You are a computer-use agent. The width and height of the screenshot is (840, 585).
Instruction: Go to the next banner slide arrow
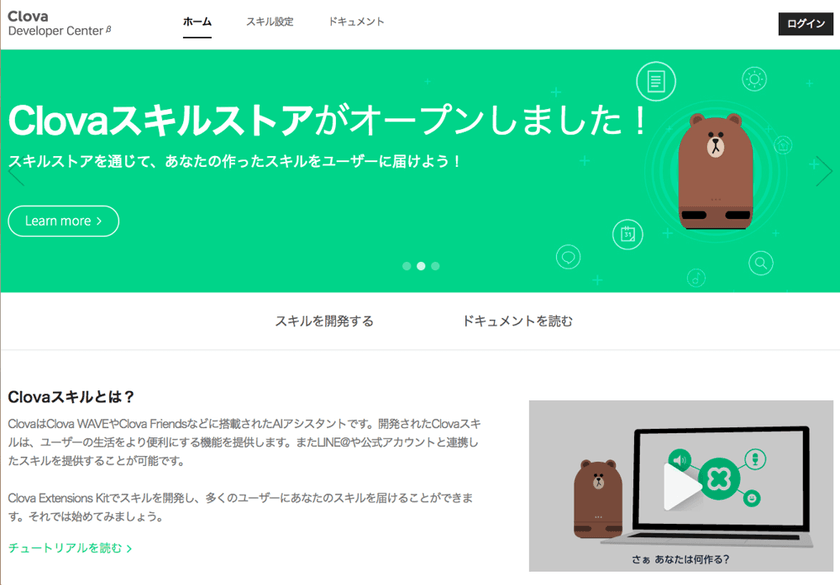[824, 171]
